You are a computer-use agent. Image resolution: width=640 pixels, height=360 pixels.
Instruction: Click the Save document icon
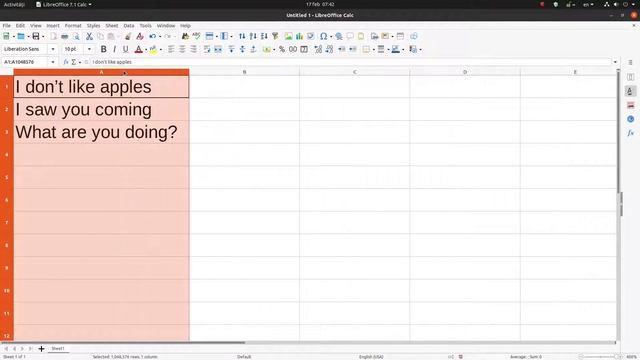(36, 36)
